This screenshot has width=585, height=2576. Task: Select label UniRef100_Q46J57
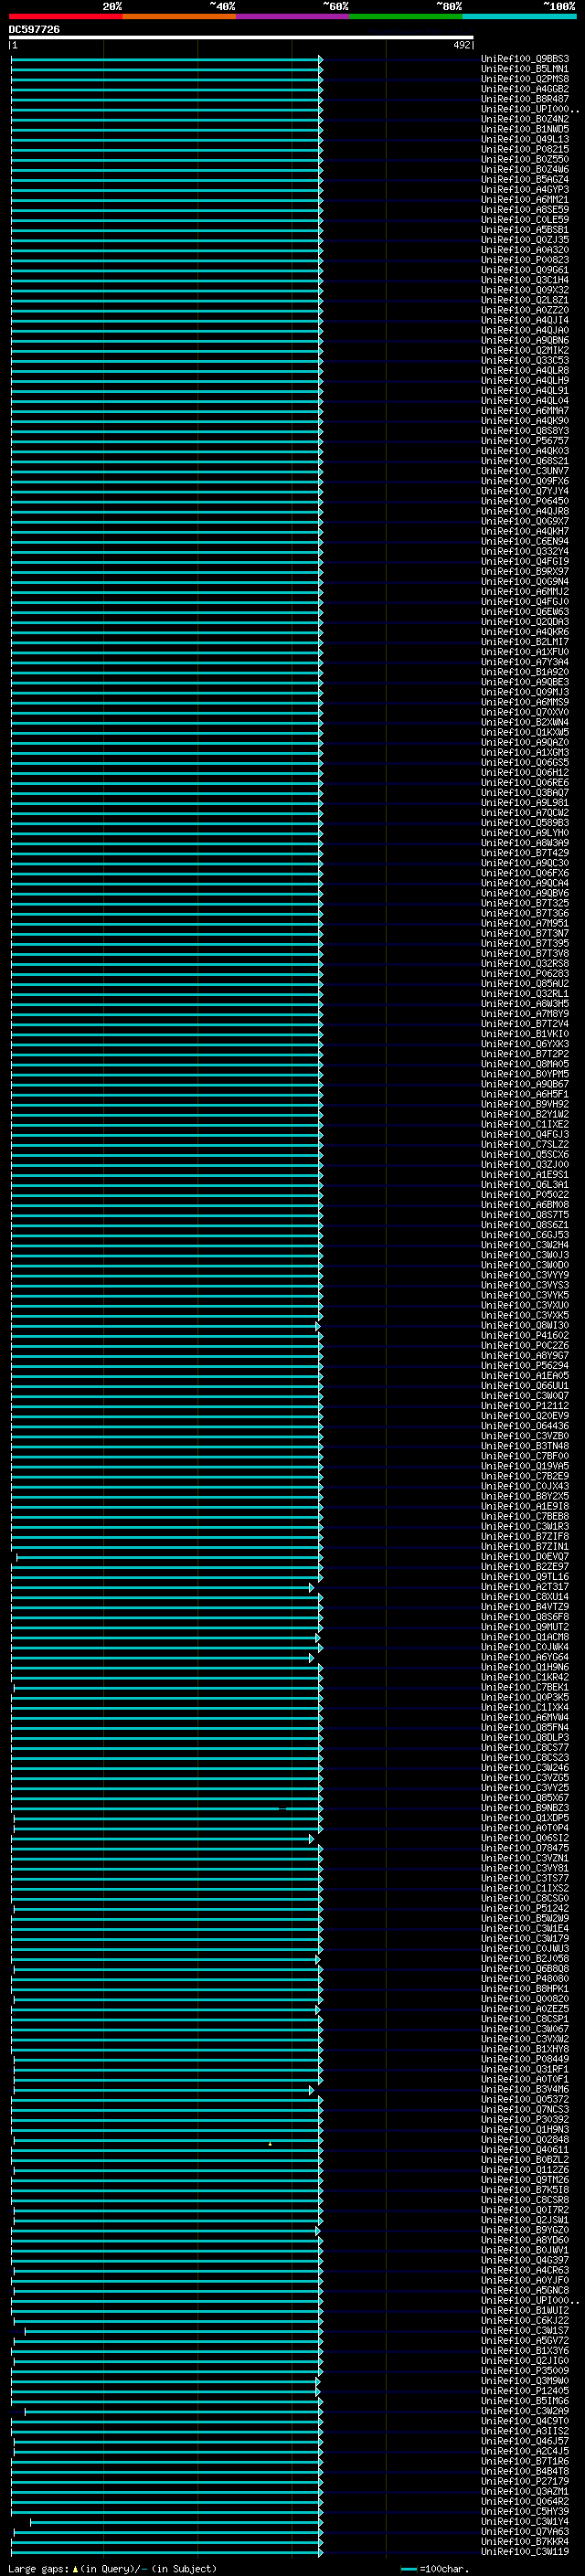point(525,2441)
